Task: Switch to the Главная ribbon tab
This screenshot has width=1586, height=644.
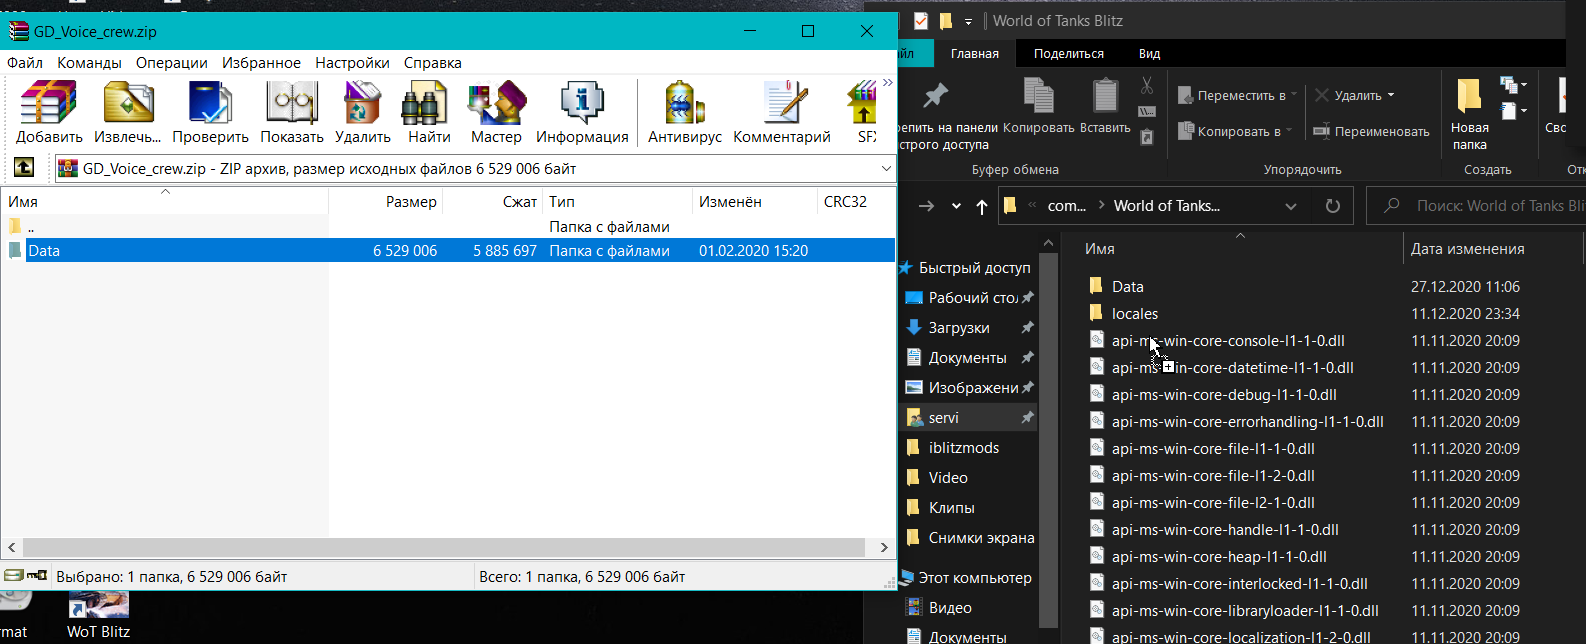Action: point(975,54)
